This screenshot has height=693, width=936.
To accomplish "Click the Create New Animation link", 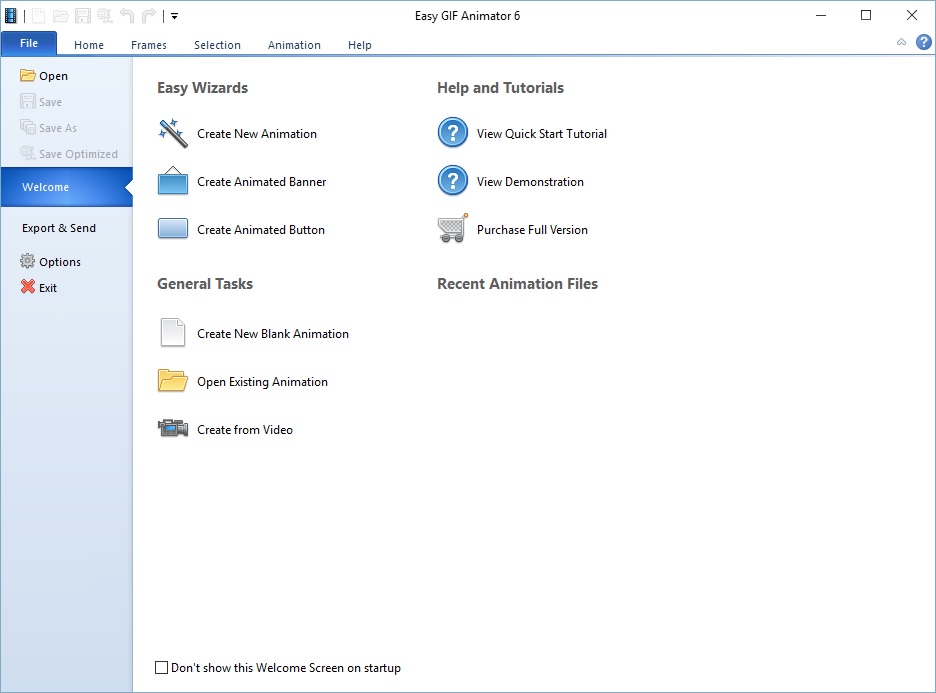I will click(257, 134).
